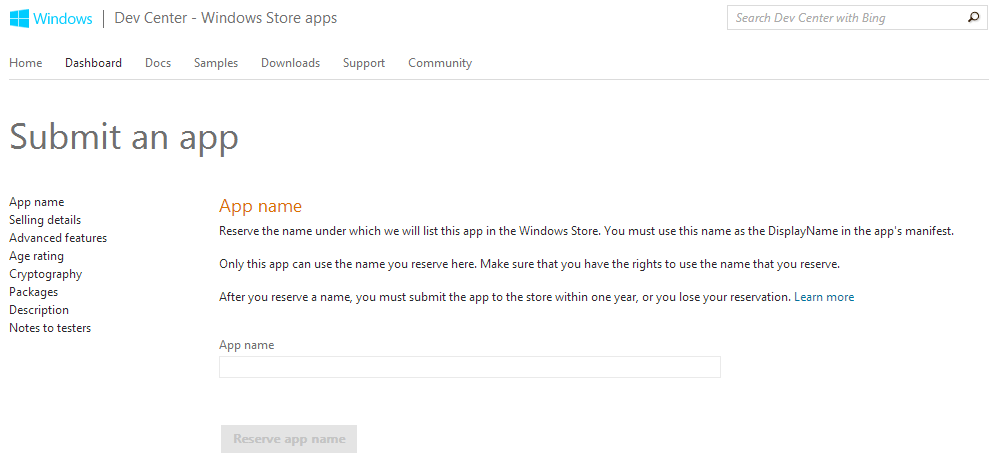Open the Dashboard menu item
The height and width of the screenshot is (474, 999).
point(93,63)
